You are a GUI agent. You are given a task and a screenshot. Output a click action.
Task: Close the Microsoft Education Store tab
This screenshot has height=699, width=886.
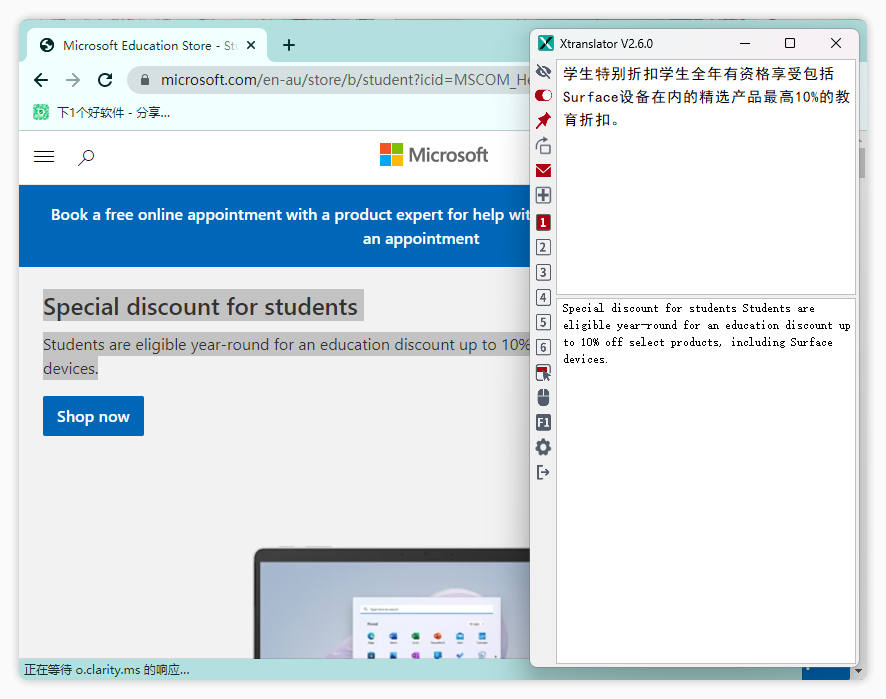click(x=251, y=45)
